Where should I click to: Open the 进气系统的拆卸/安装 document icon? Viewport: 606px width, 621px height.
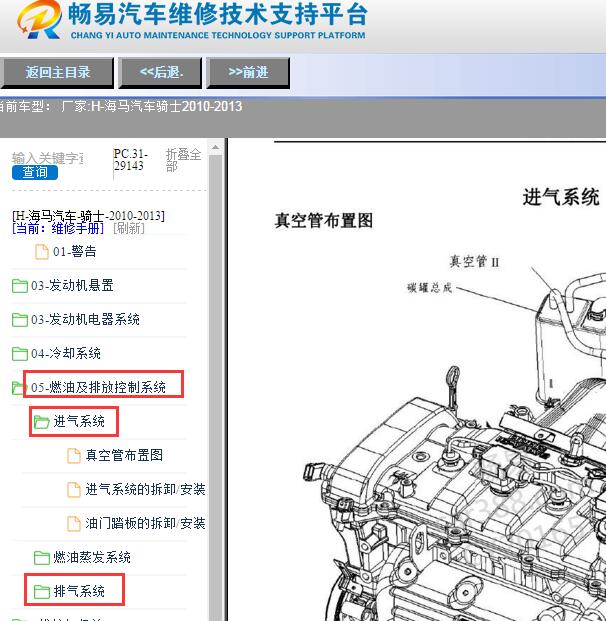tap(74, 490)
